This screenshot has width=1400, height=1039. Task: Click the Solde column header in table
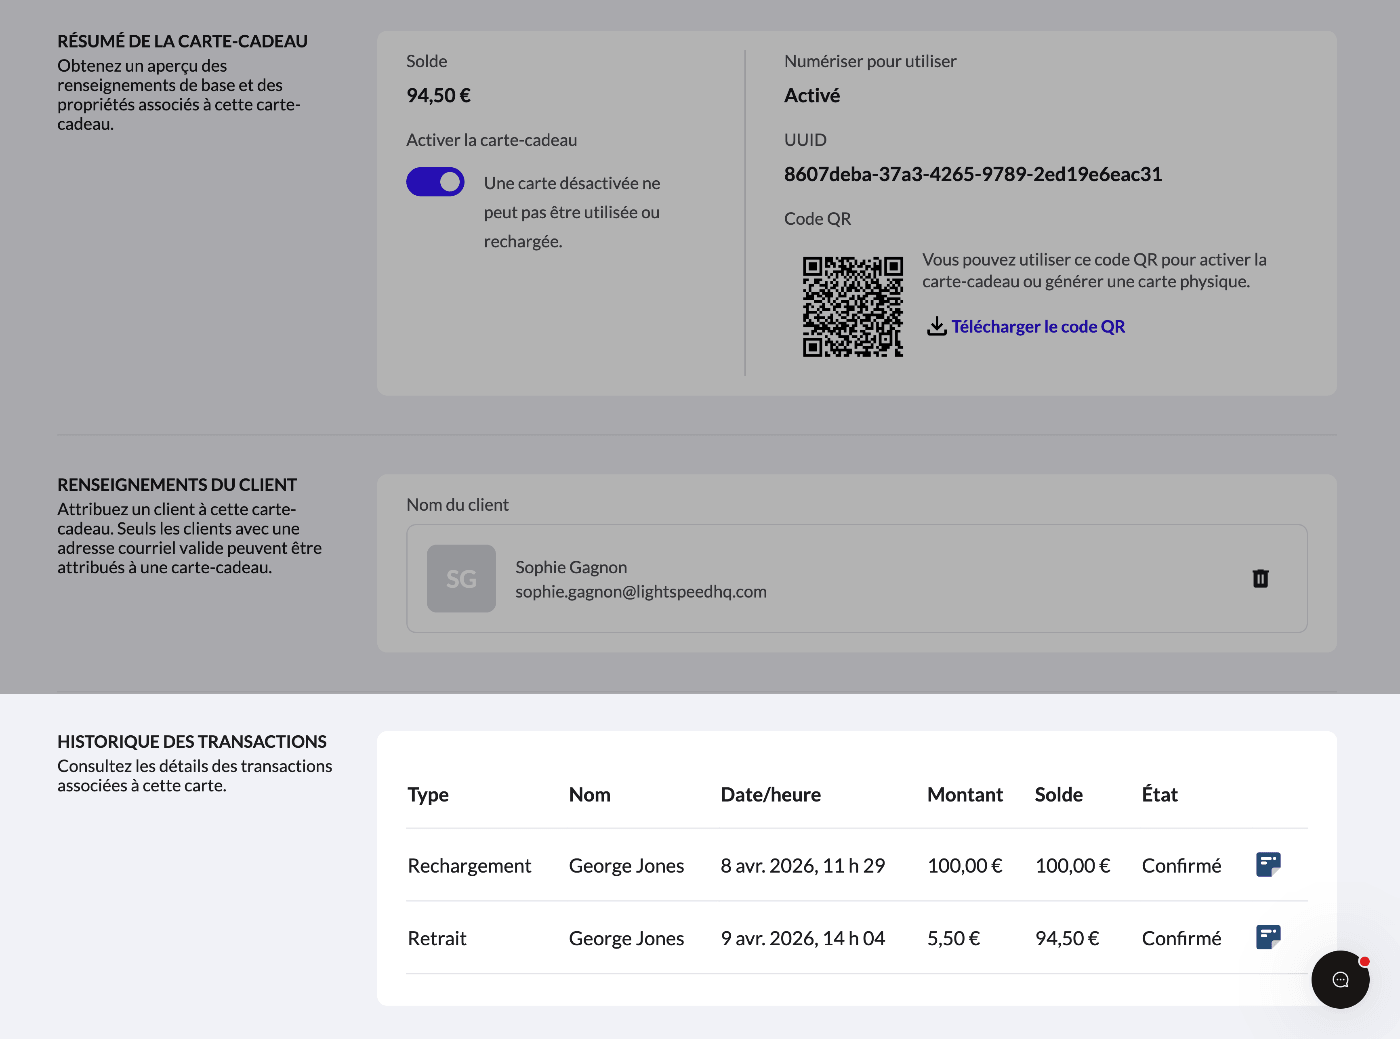tap(1059, 794)
